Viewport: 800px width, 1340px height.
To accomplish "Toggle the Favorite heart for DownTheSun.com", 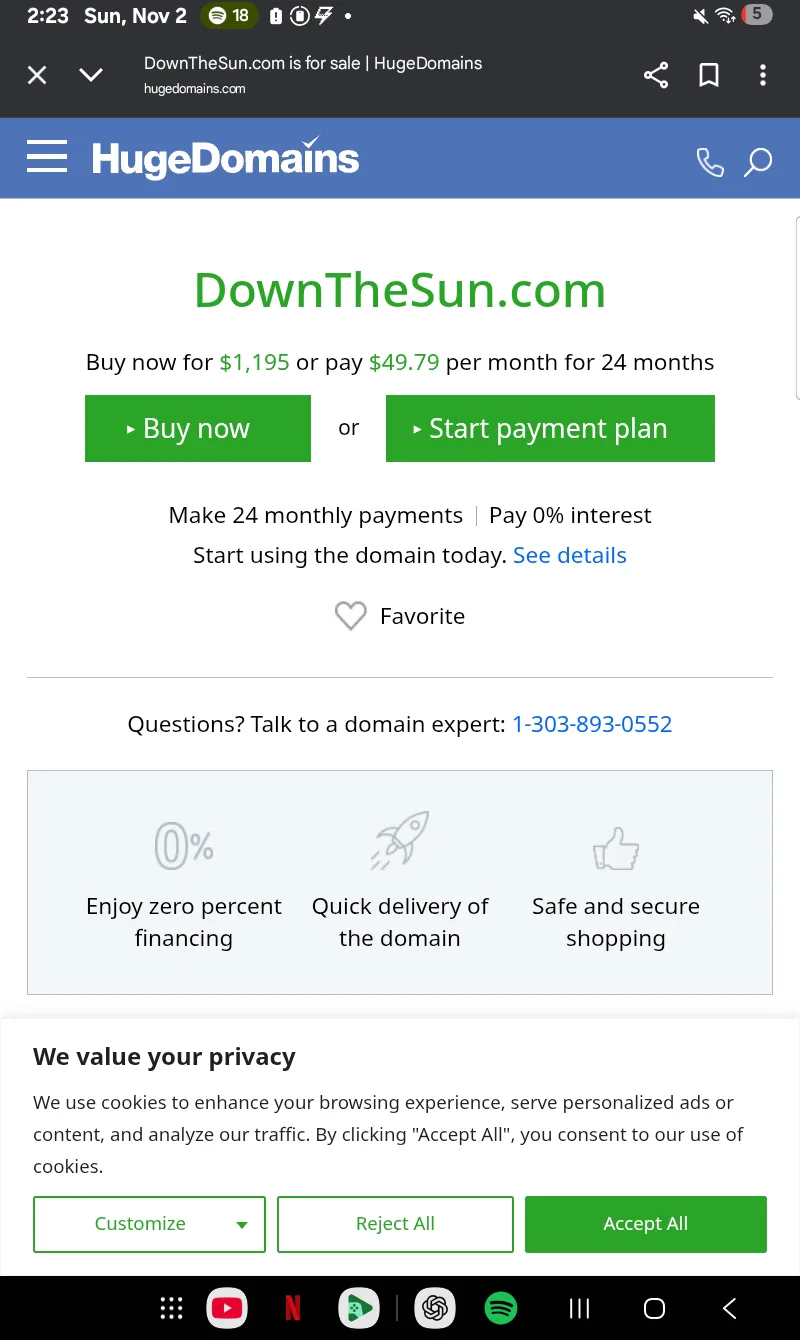I will pos(351,616).
